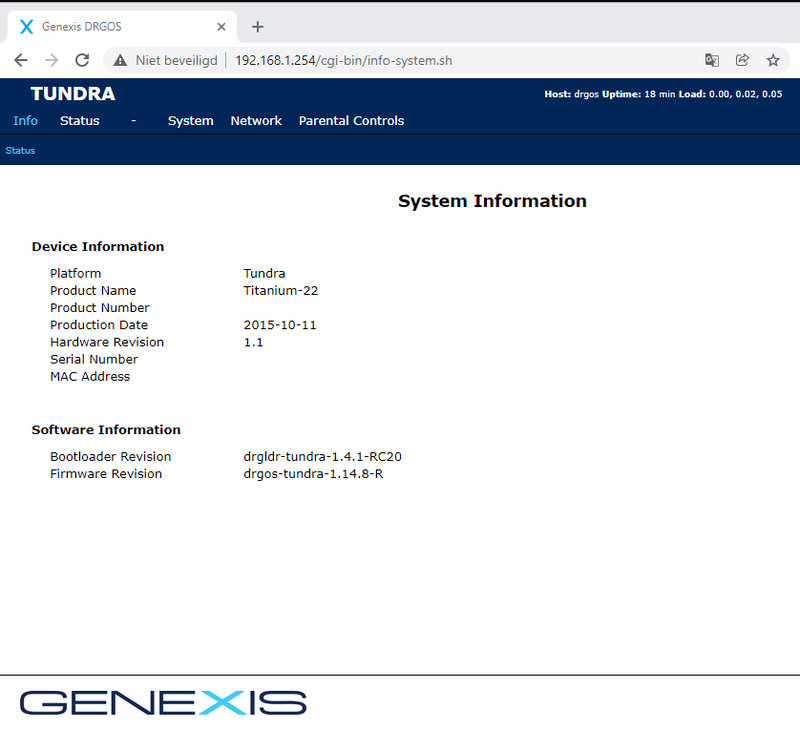Click the TUNDRA header title
This screenshot has width=800, height=729.
pos(73,94)
